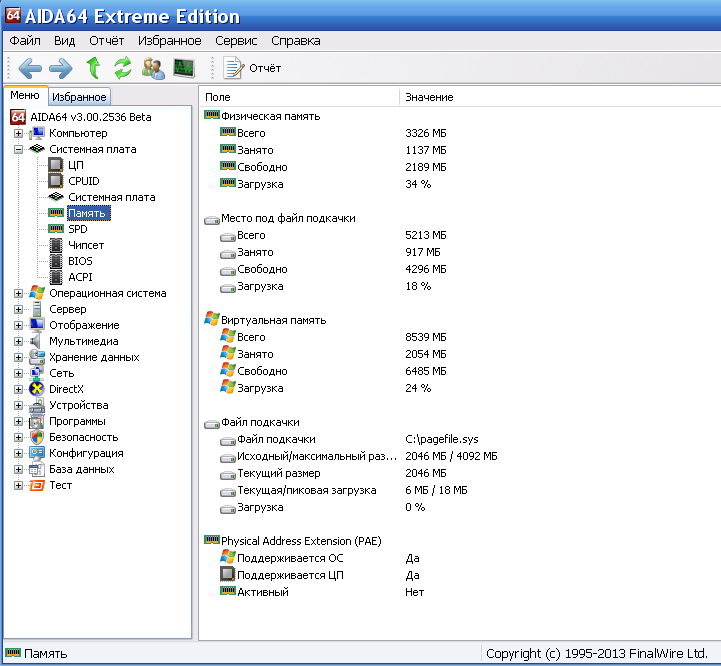The image size is (721, 666).
Task: Open the Избранное menu
Action: pyautogui.click(x=170, y=41)
